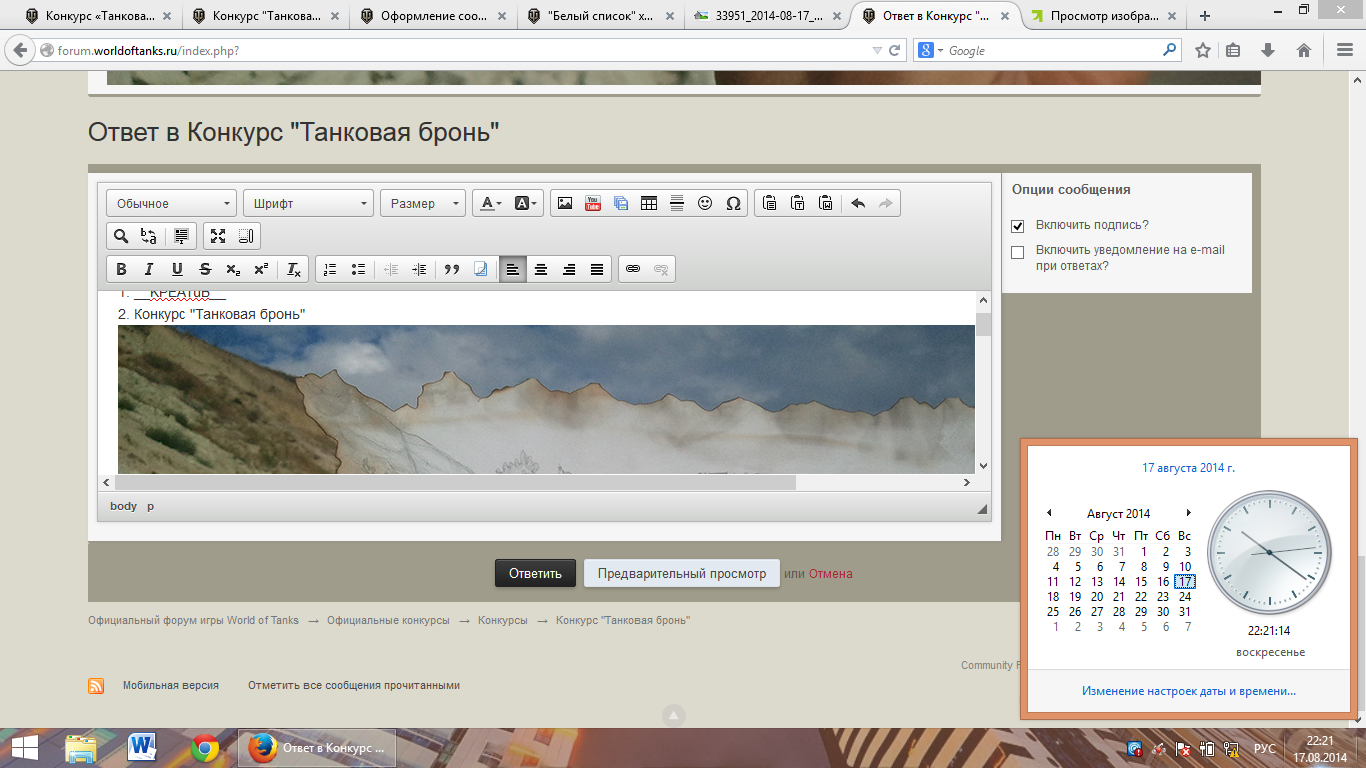Switch to 'Просмотр изобра...' tab
This screenshot has height=768, width=1366.
click(1104, 16)
